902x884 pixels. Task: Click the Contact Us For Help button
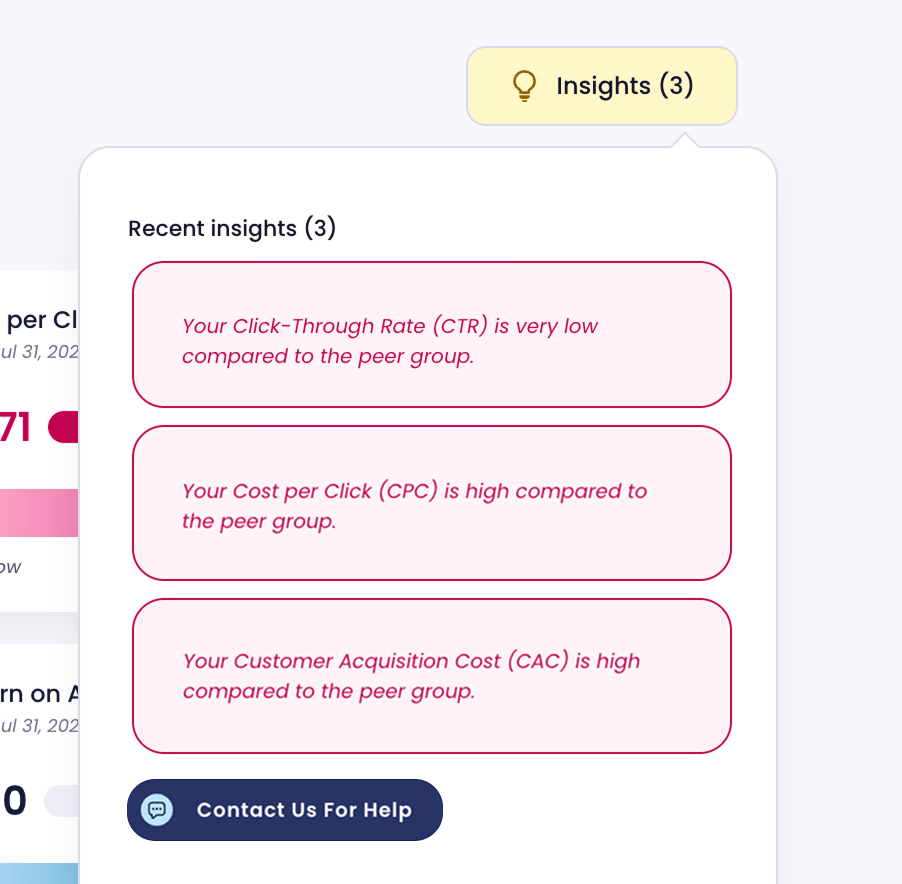pos(285,810)
